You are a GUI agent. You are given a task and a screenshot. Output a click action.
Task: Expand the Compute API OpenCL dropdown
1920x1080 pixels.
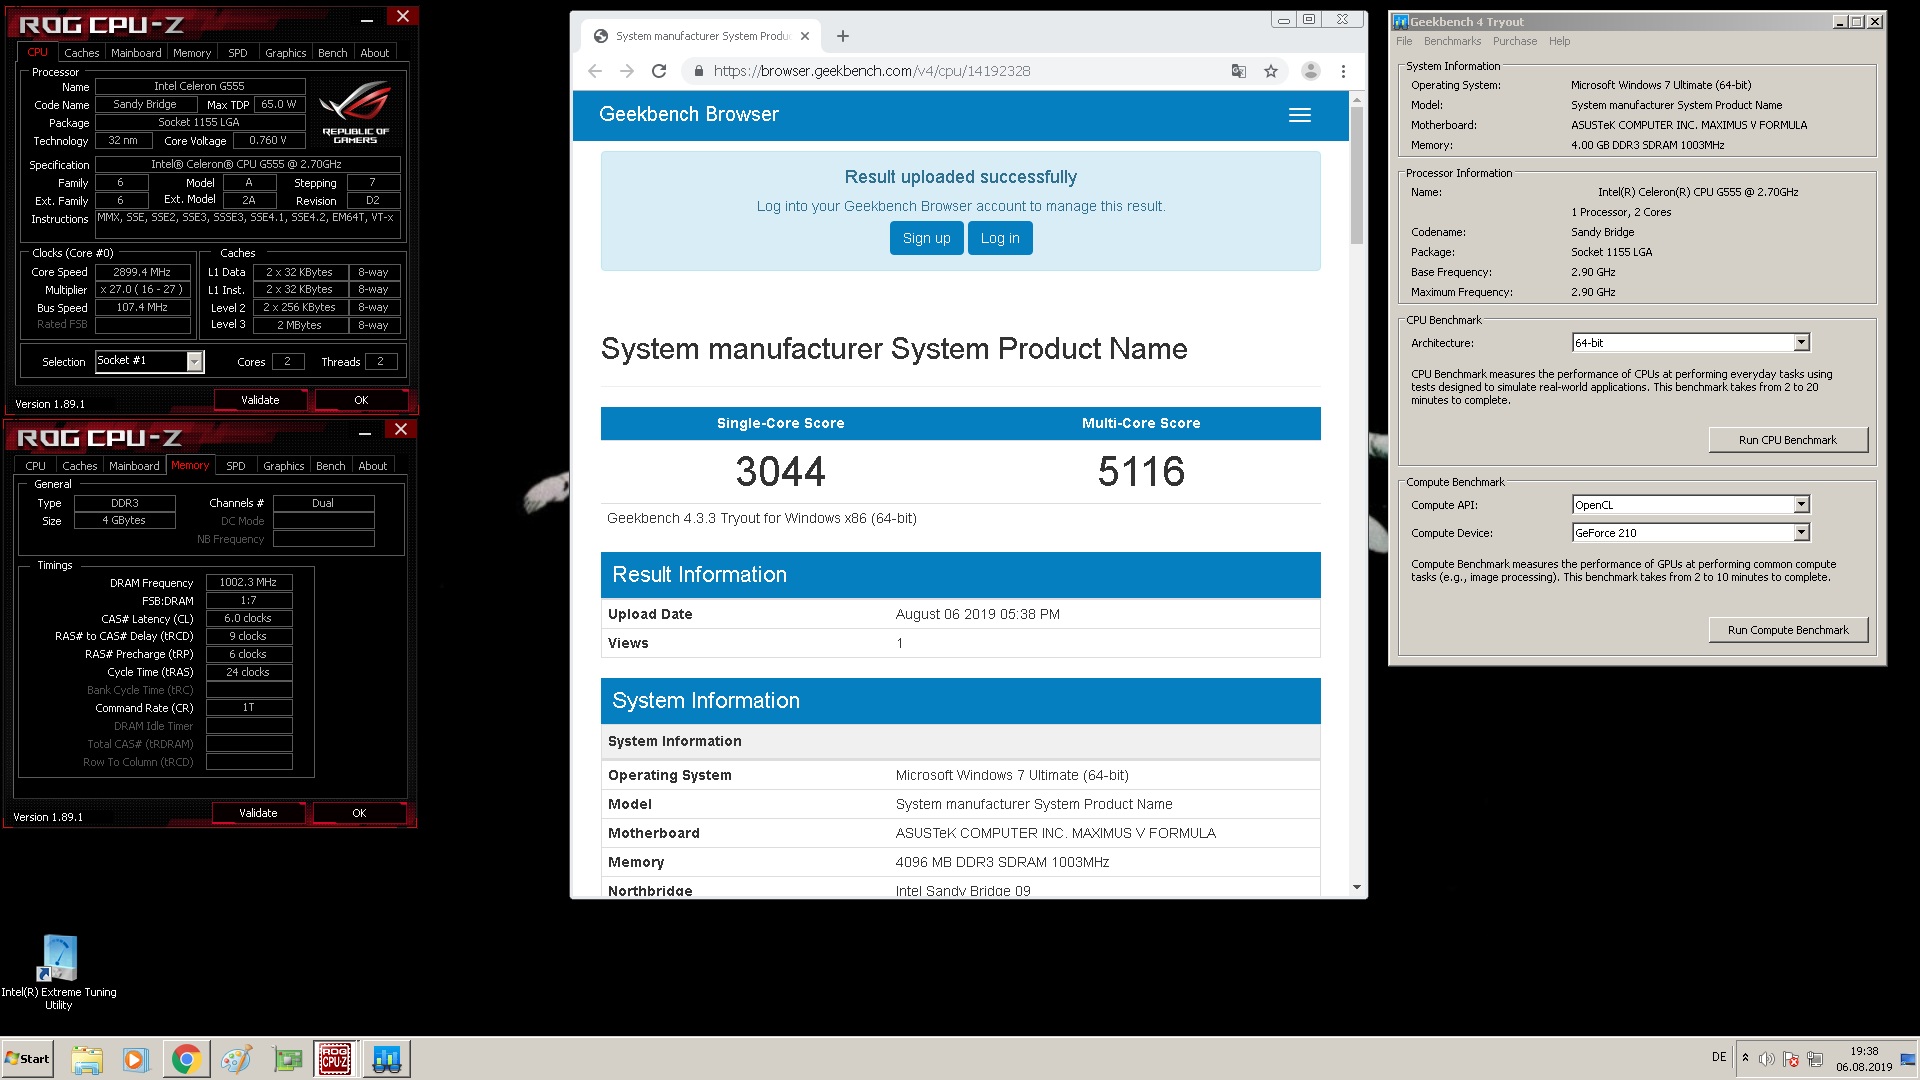click(x=1801, y=505)
